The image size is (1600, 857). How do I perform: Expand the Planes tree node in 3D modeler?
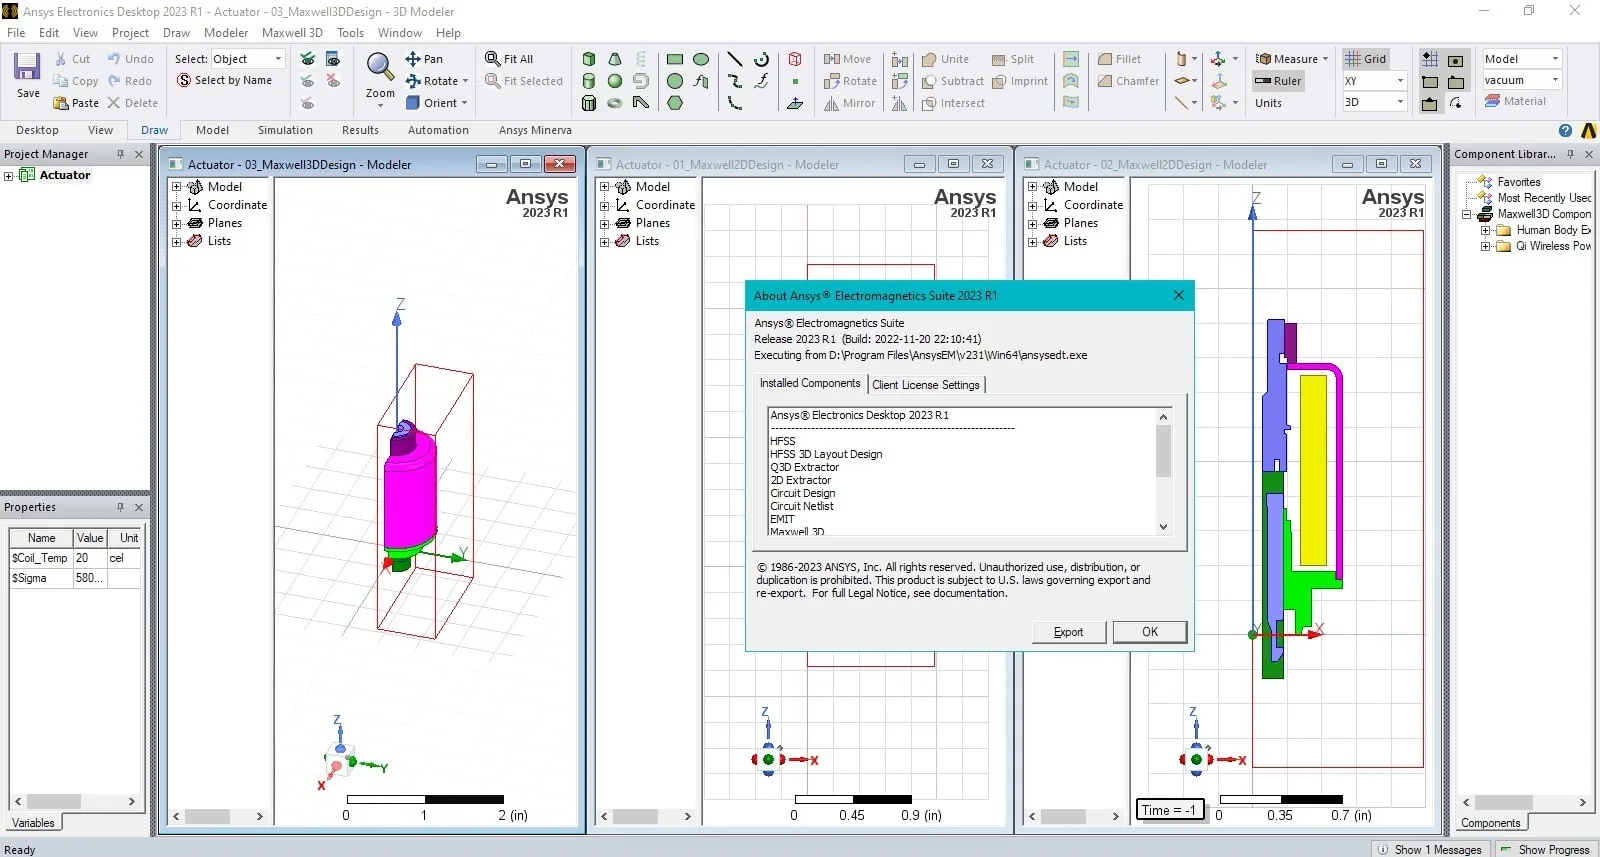click(x=176, y=223)
